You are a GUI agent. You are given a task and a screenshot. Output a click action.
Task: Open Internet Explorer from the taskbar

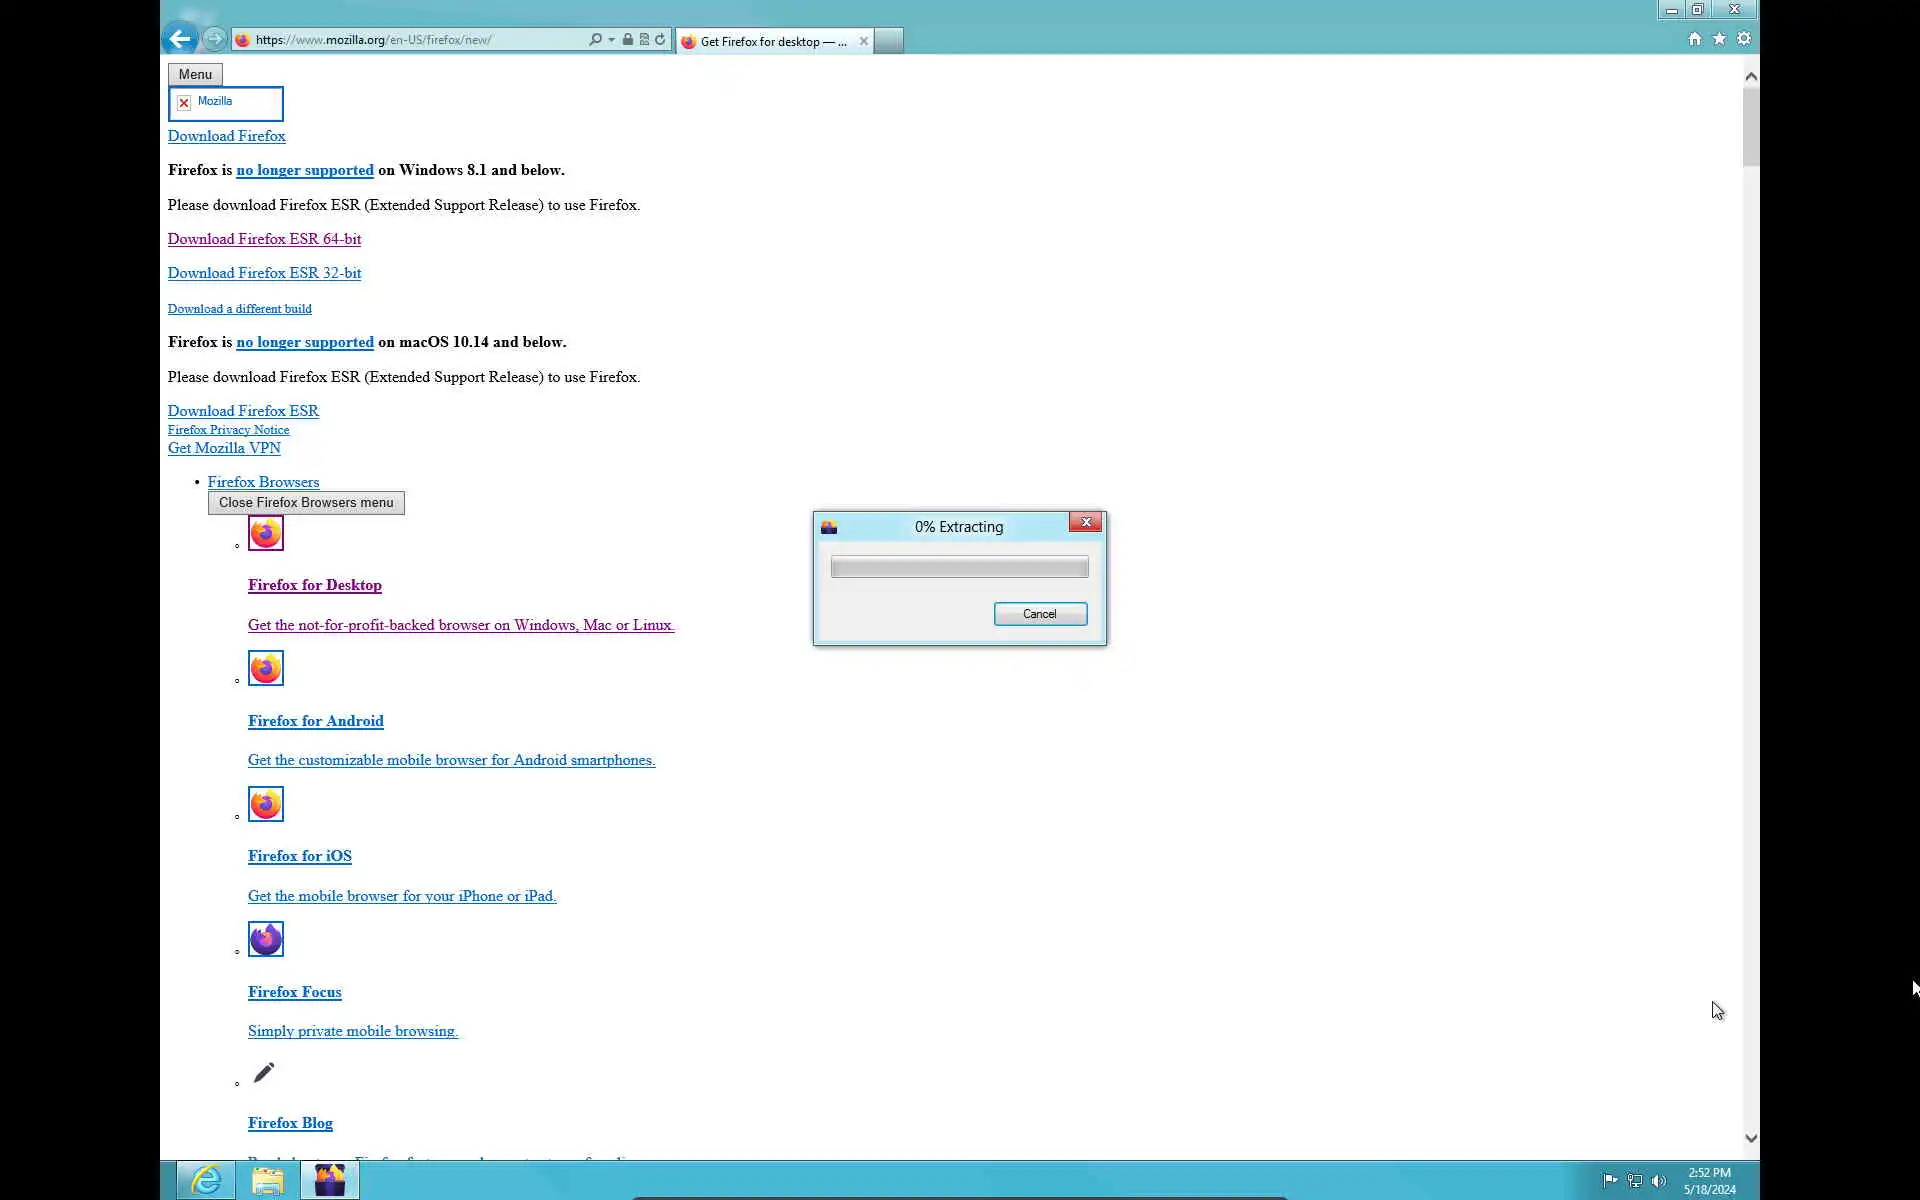pos(206,1181)
